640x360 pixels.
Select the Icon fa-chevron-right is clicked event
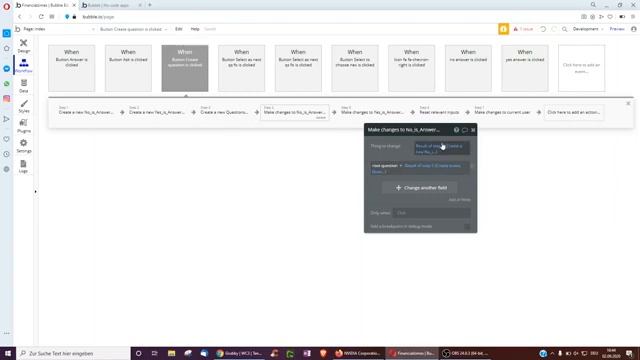tap(411, 68)
